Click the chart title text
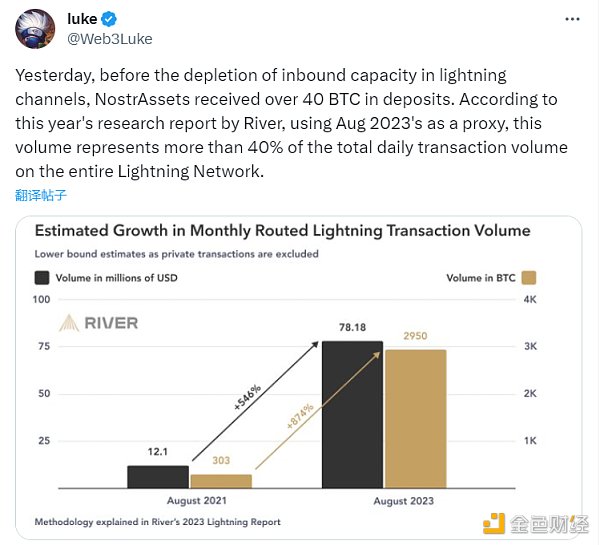The image size is (600, 545). (282, 231)
